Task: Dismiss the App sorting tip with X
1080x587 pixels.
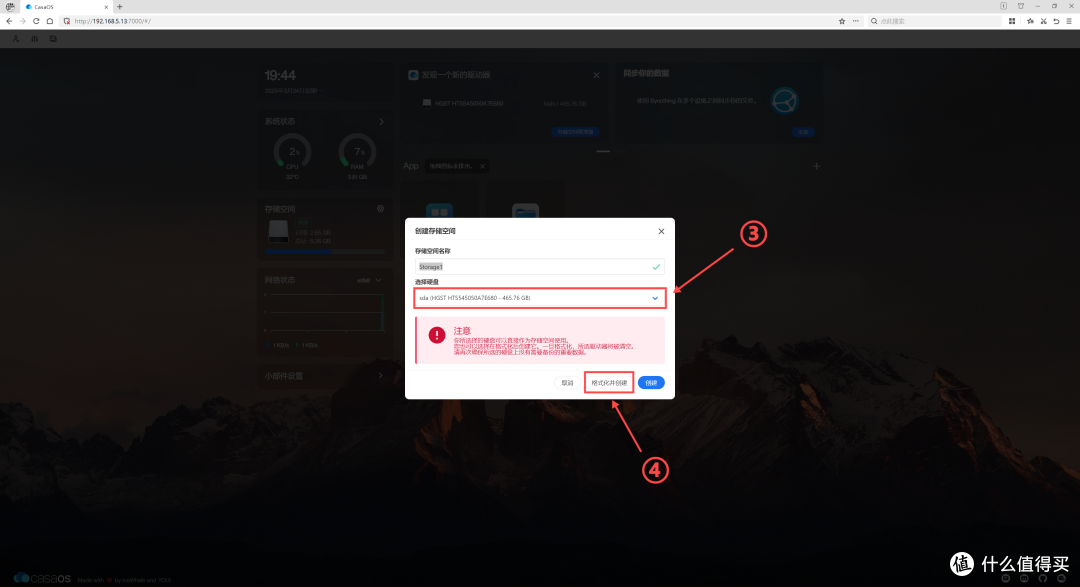Action: tap(482, 166)
